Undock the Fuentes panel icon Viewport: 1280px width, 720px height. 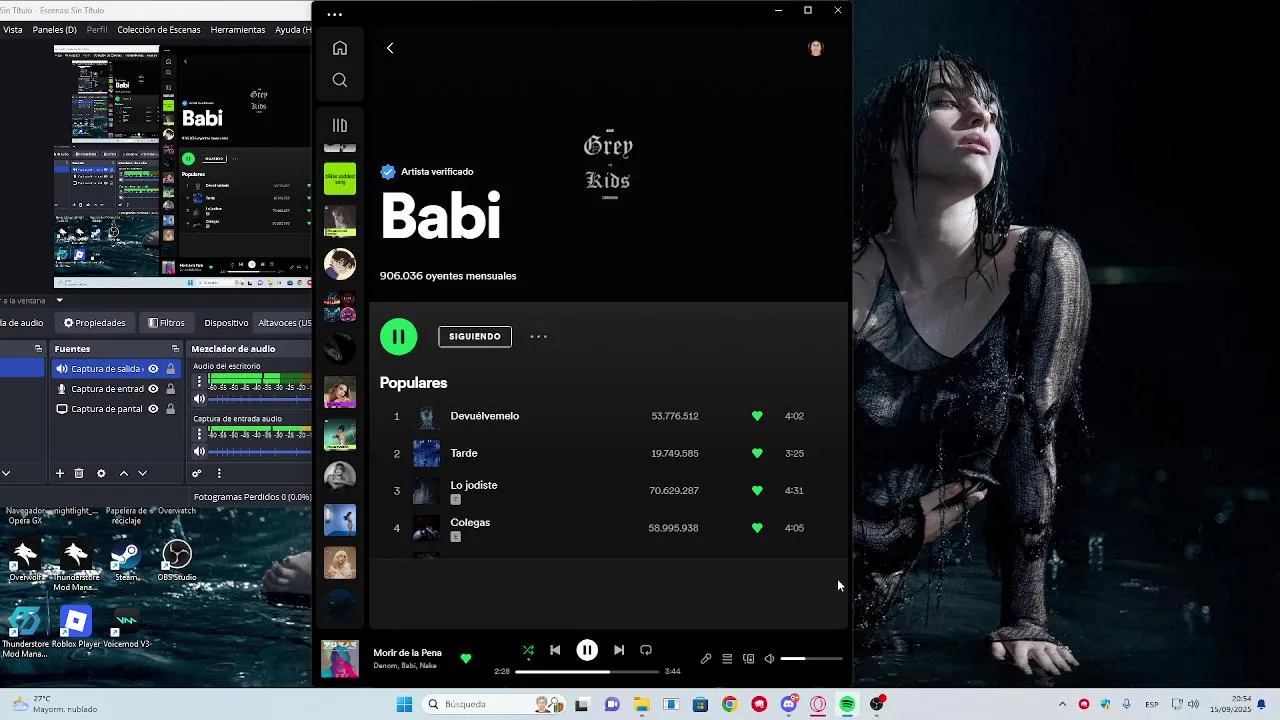click(175, 349)
